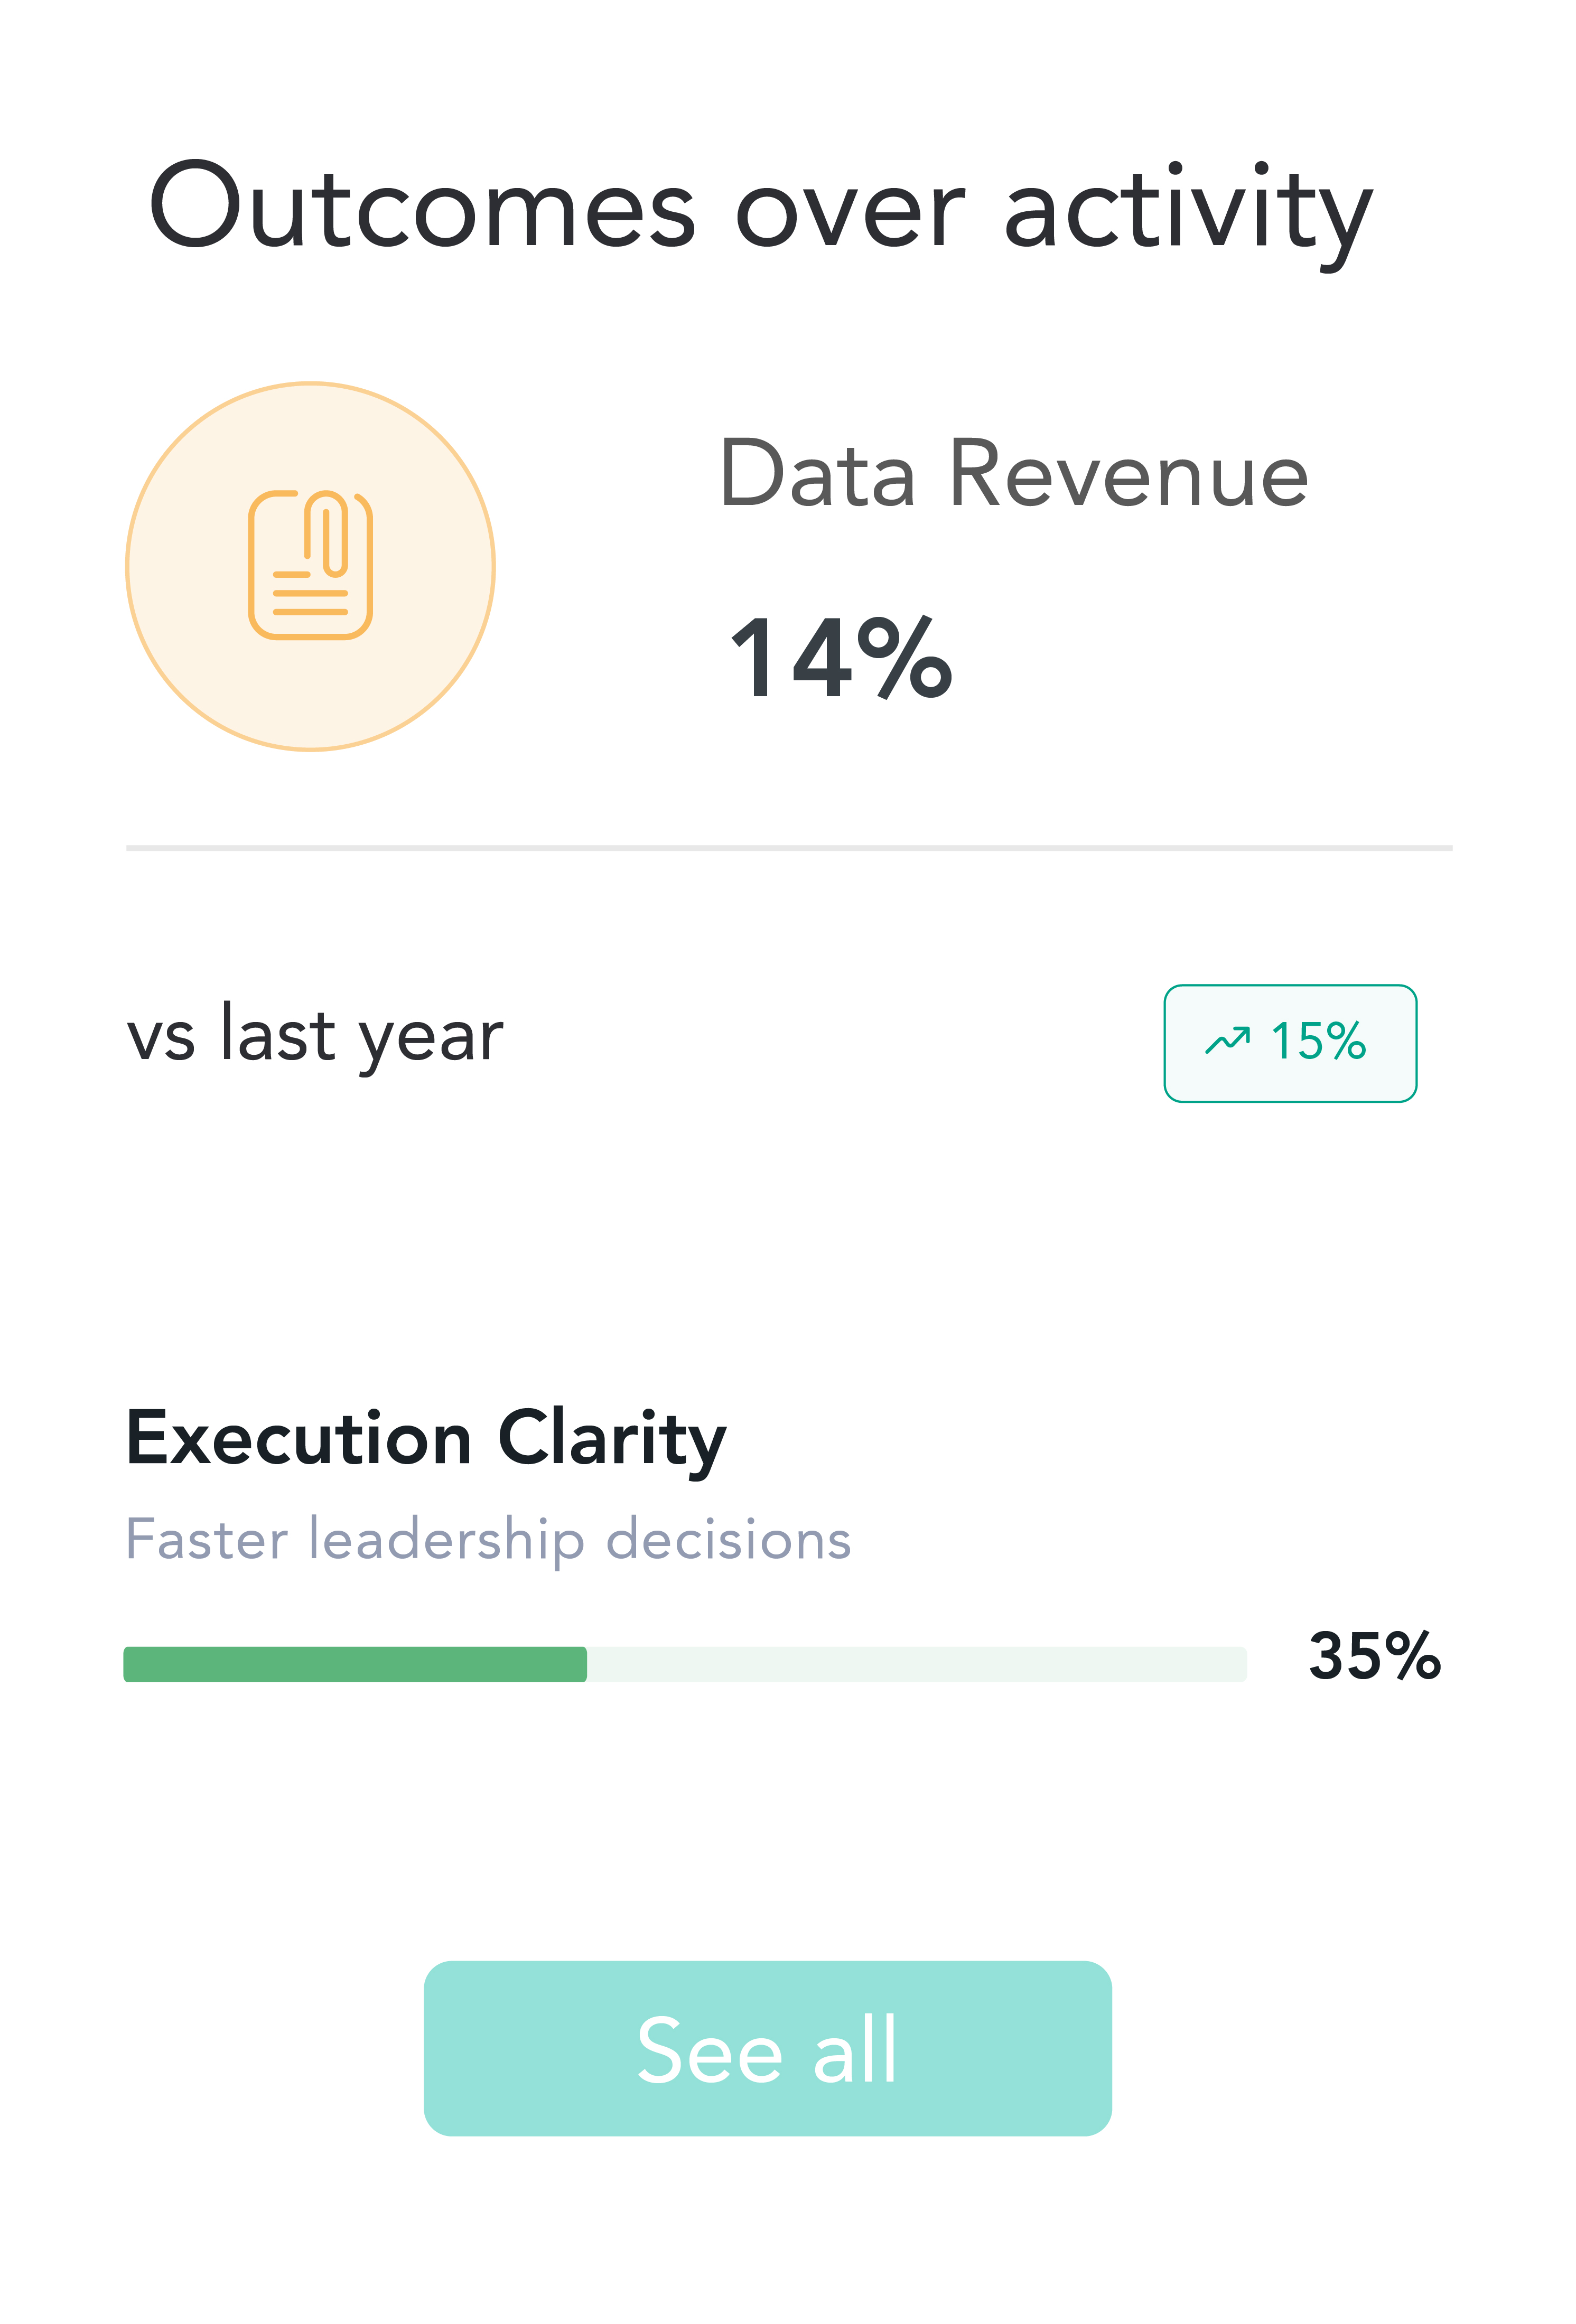
Task: Click the orange document attachment icon
Action: point(310,565)
